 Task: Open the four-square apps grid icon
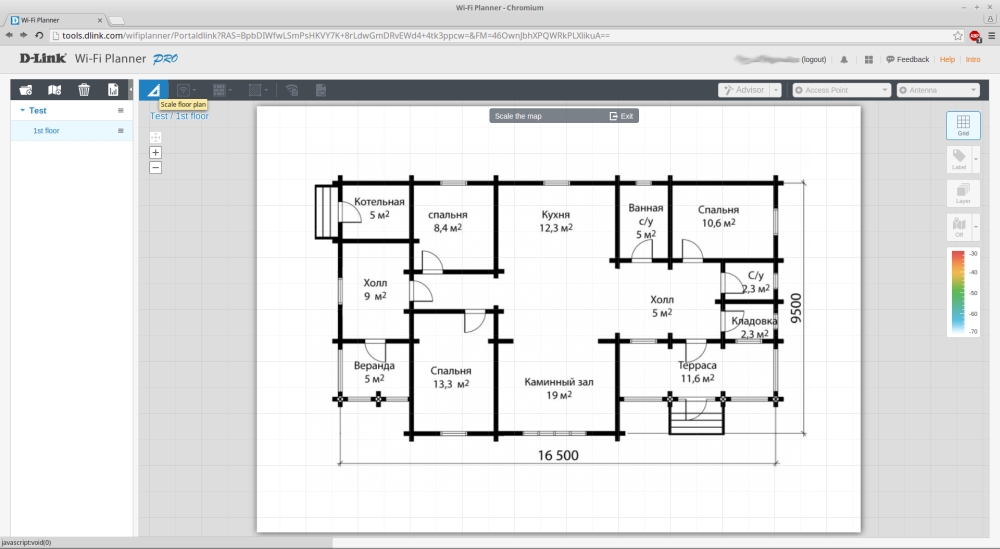click(x=868, y=60)
